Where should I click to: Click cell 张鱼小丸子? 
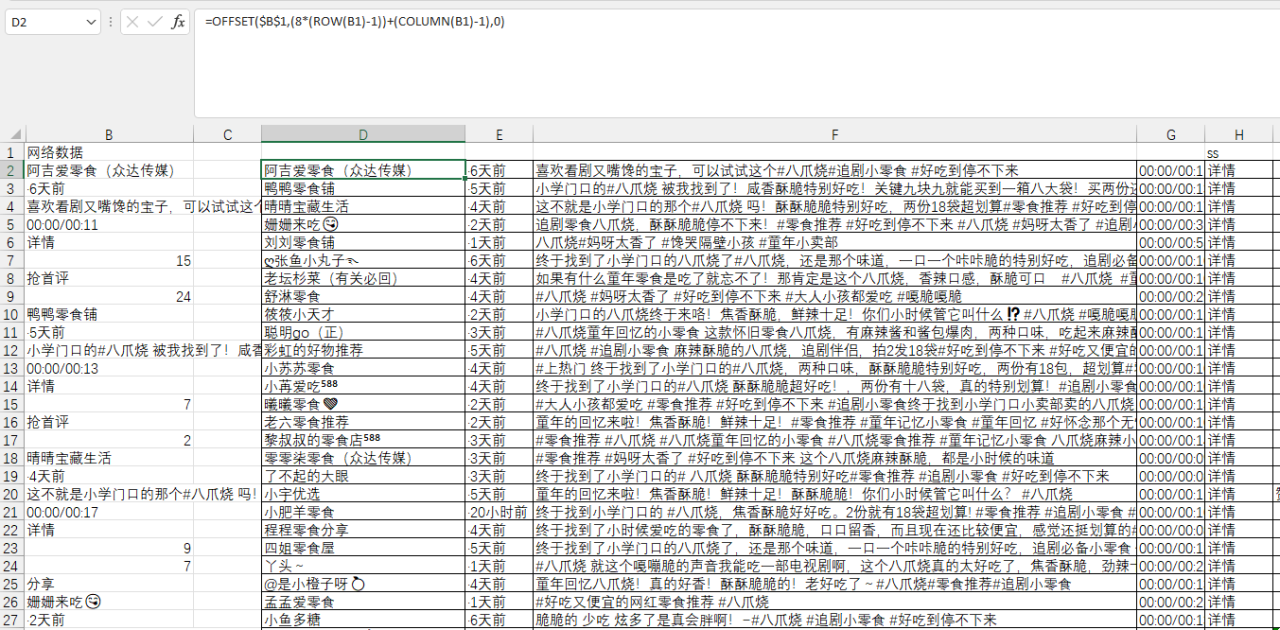pos(363,261)
